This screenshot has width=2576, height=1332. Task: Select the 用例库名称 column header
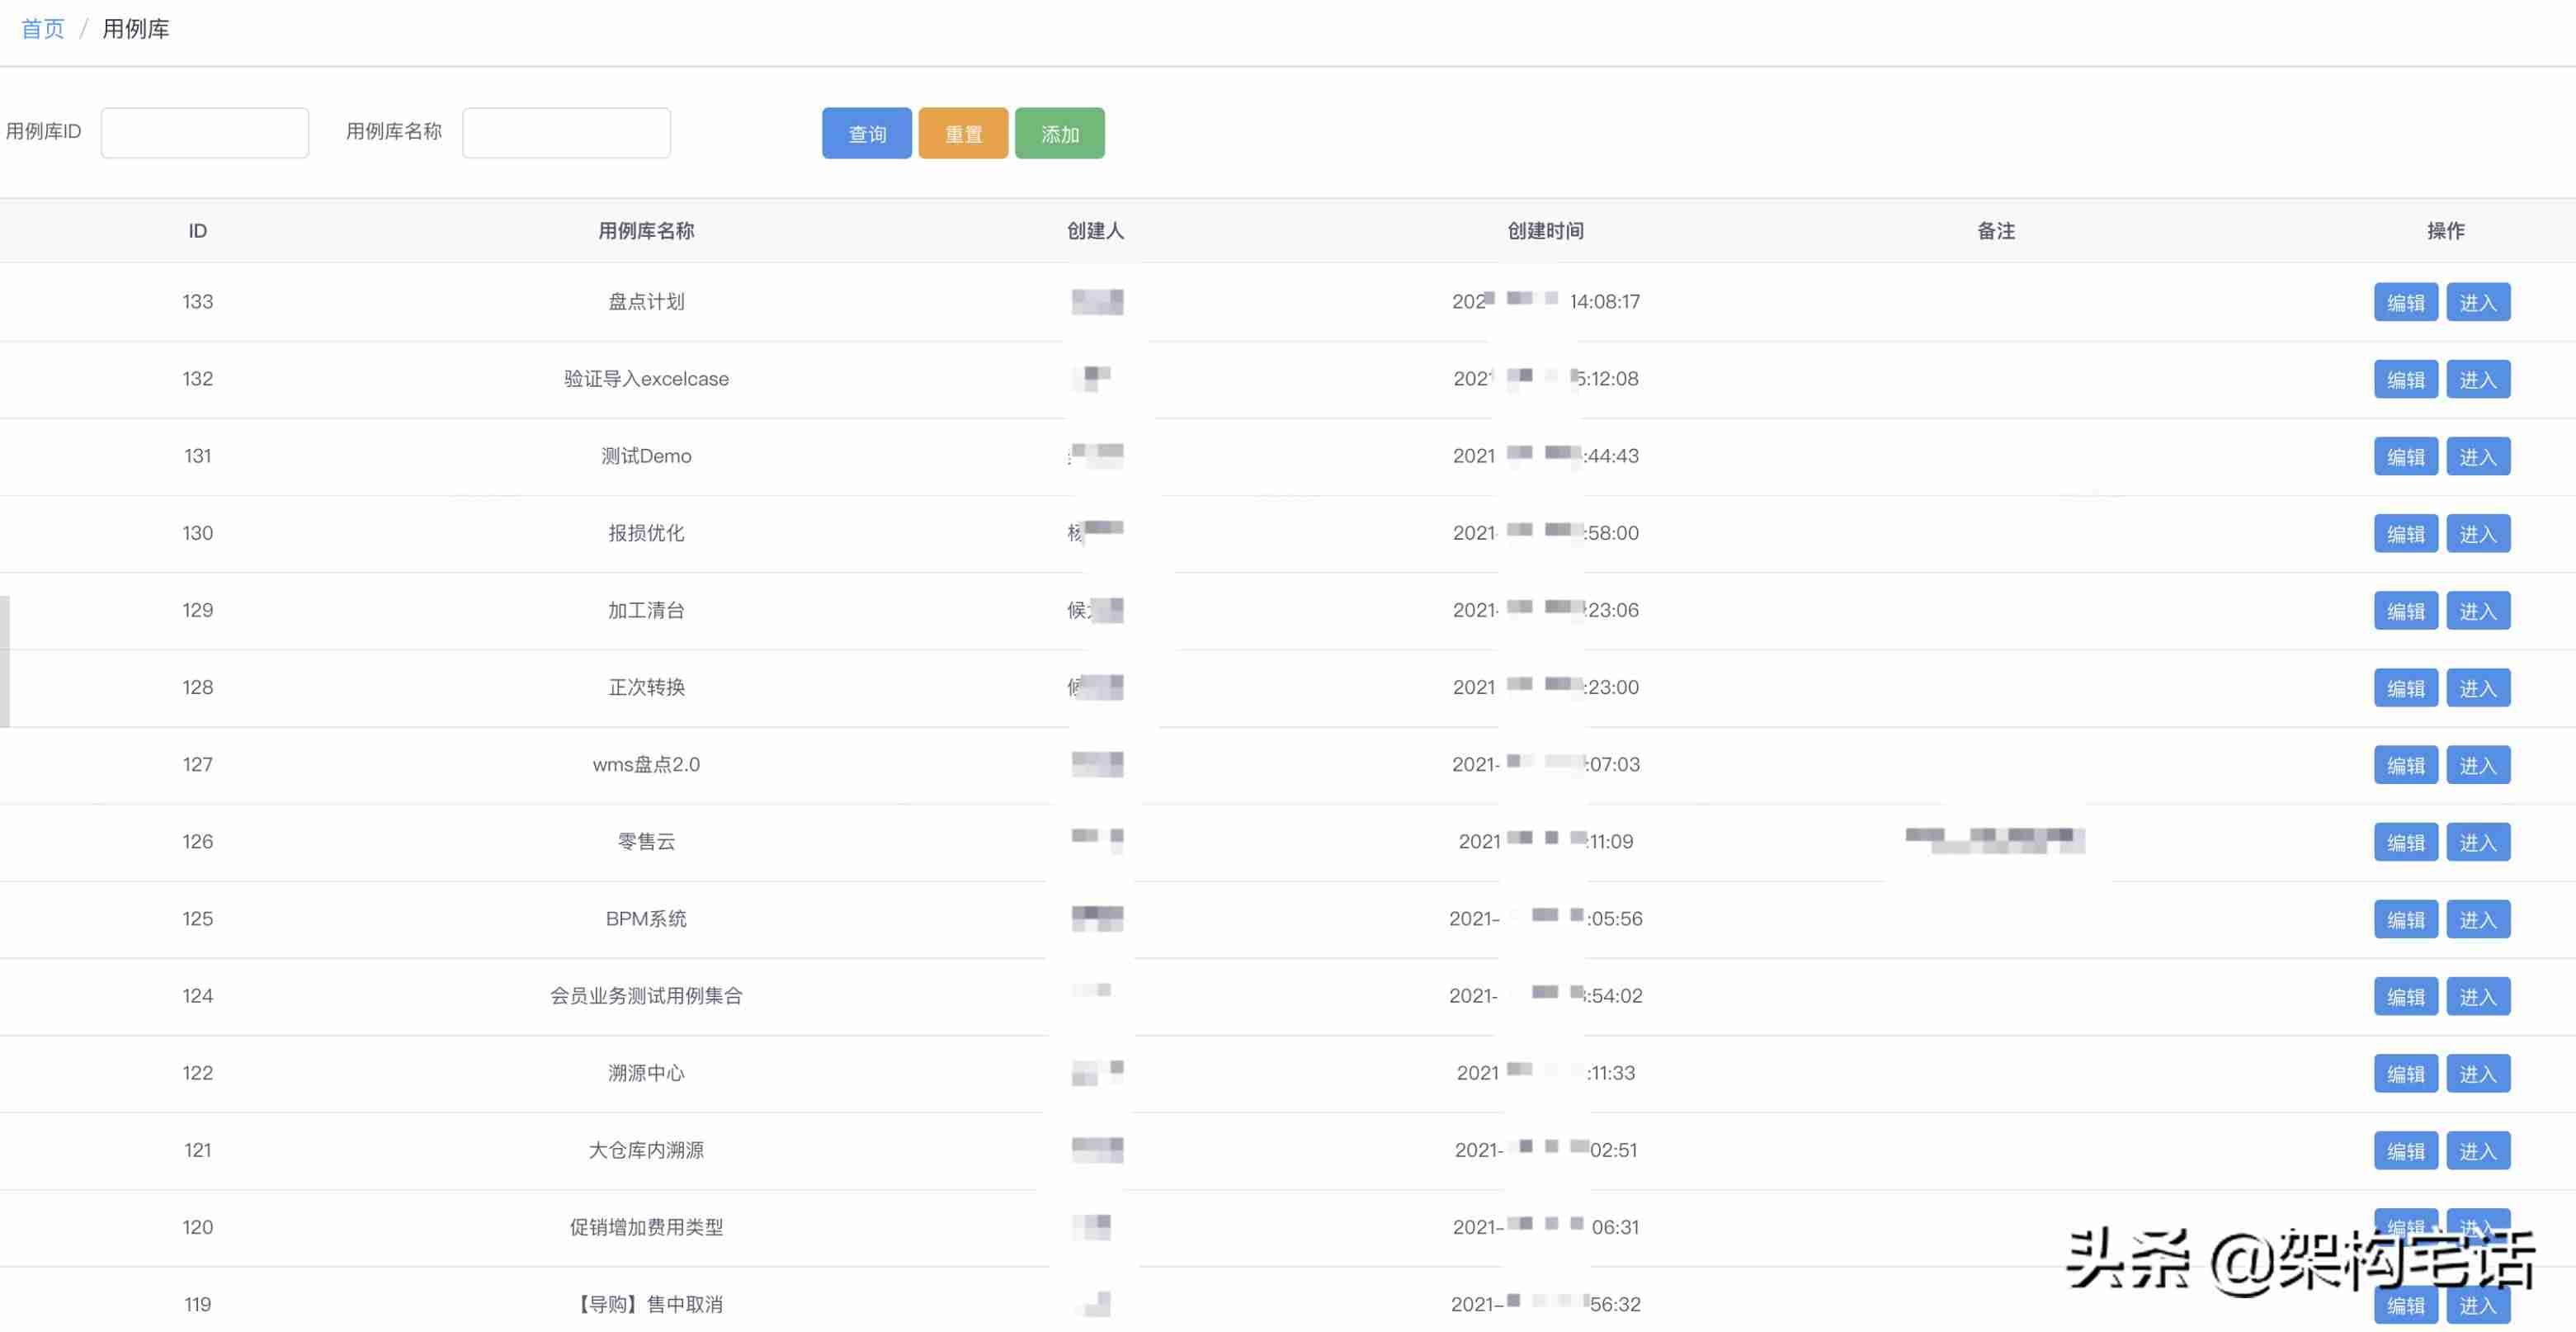pyautogui.click(x=646, y=231)
